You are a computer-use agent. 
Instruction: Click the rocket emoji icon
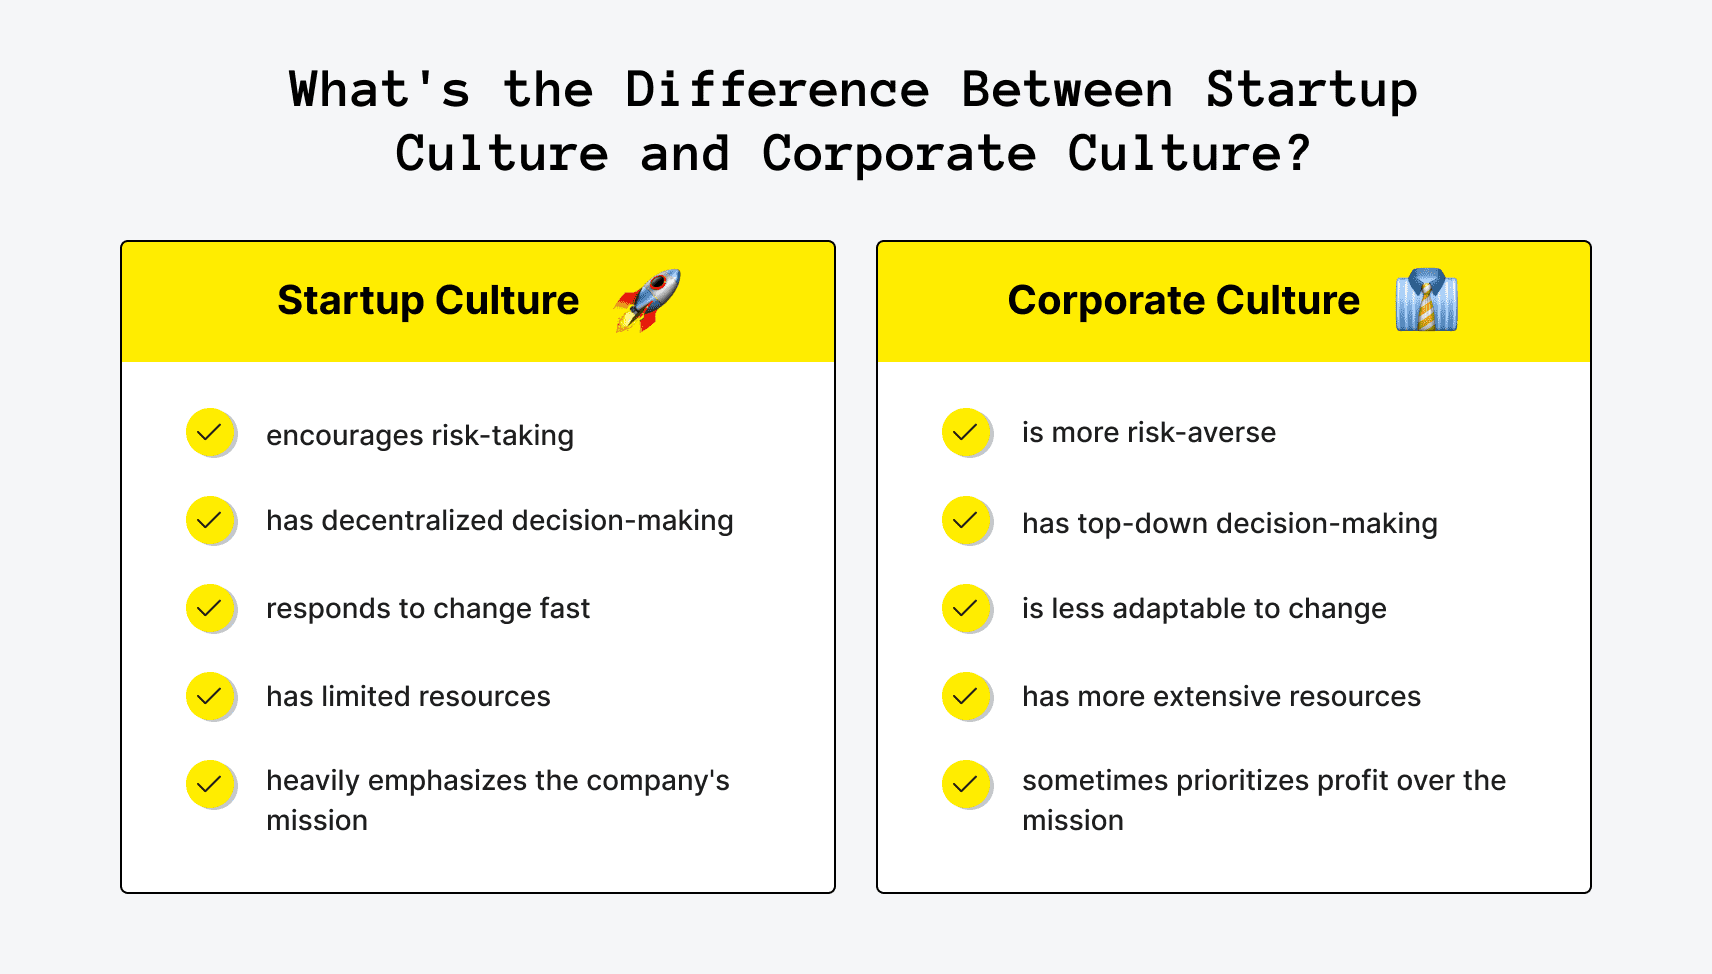tap(647, 300)
